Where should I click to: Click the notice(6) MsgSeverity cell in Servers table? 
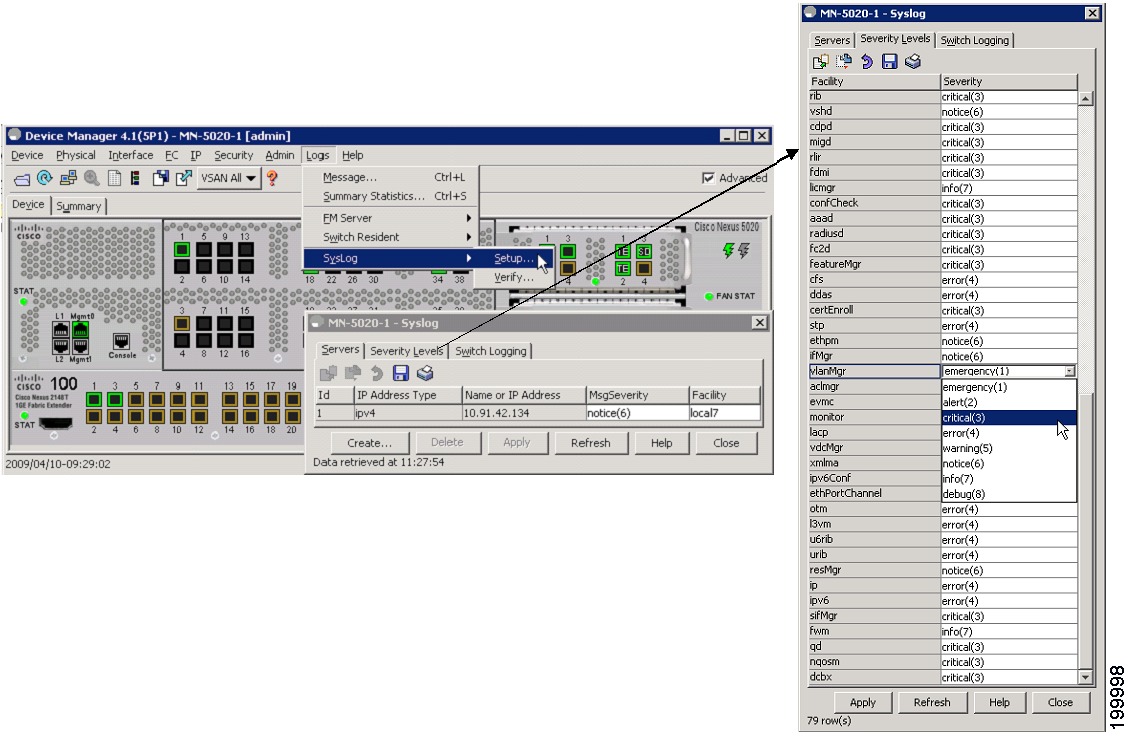point(637,413)
